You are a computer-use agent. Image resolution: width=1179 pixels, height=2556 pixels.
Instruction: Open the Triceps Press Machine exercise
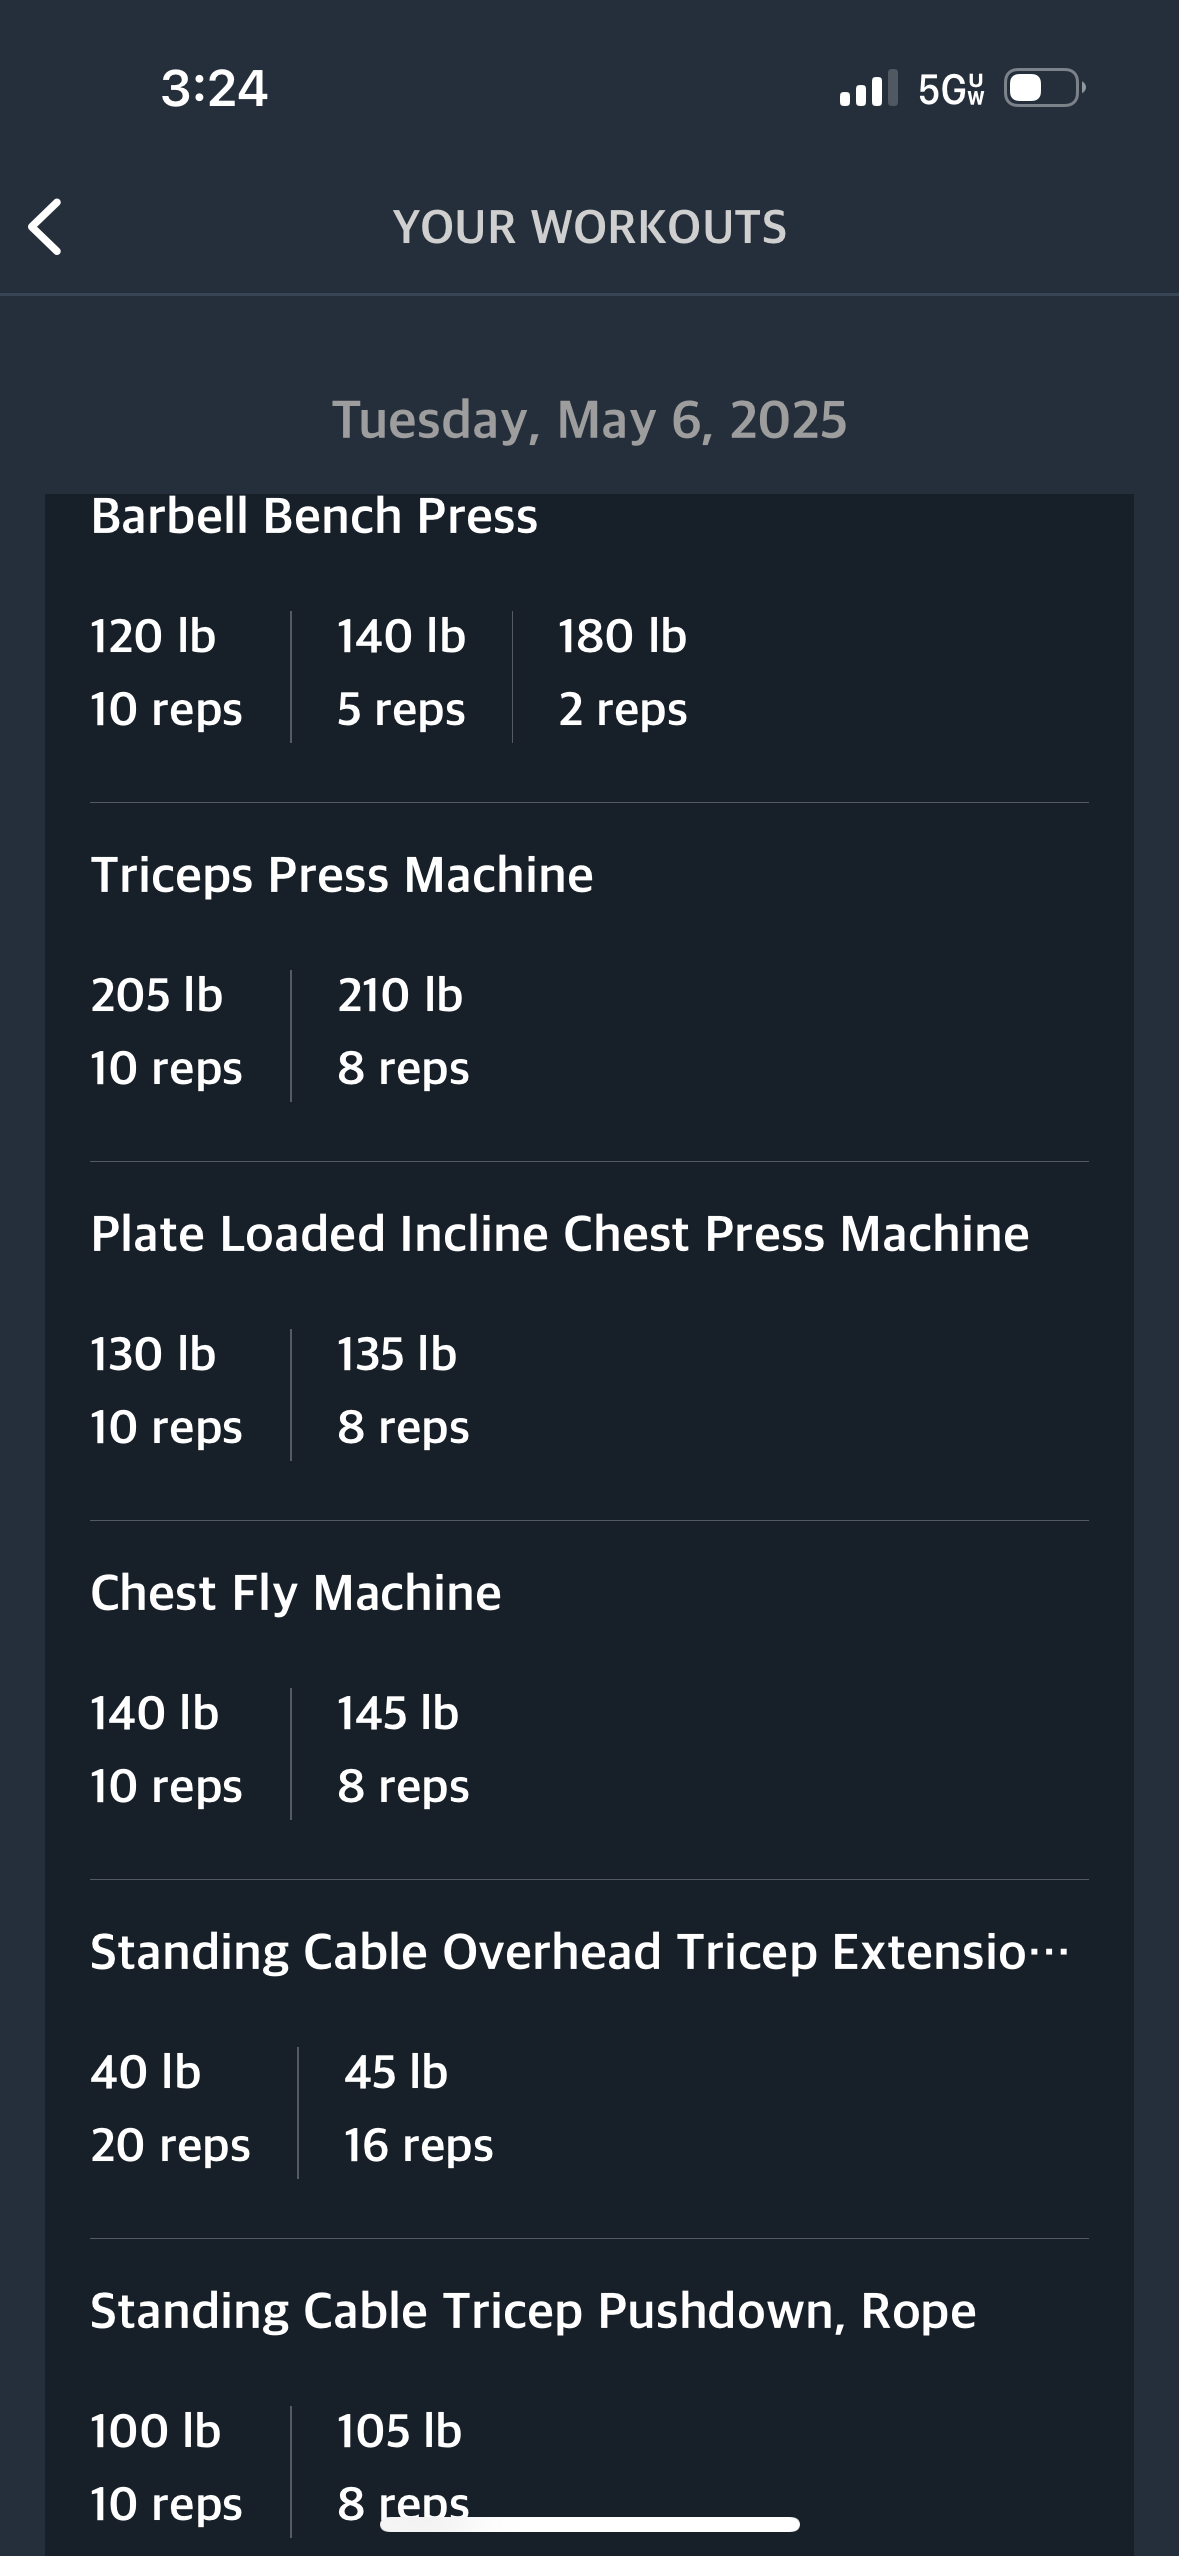[342, 875]
